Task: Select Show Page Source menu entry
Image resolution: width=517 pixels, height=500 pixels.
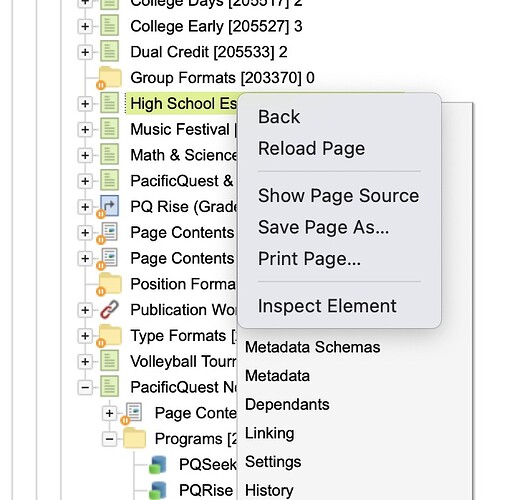Action: point(338,195)
